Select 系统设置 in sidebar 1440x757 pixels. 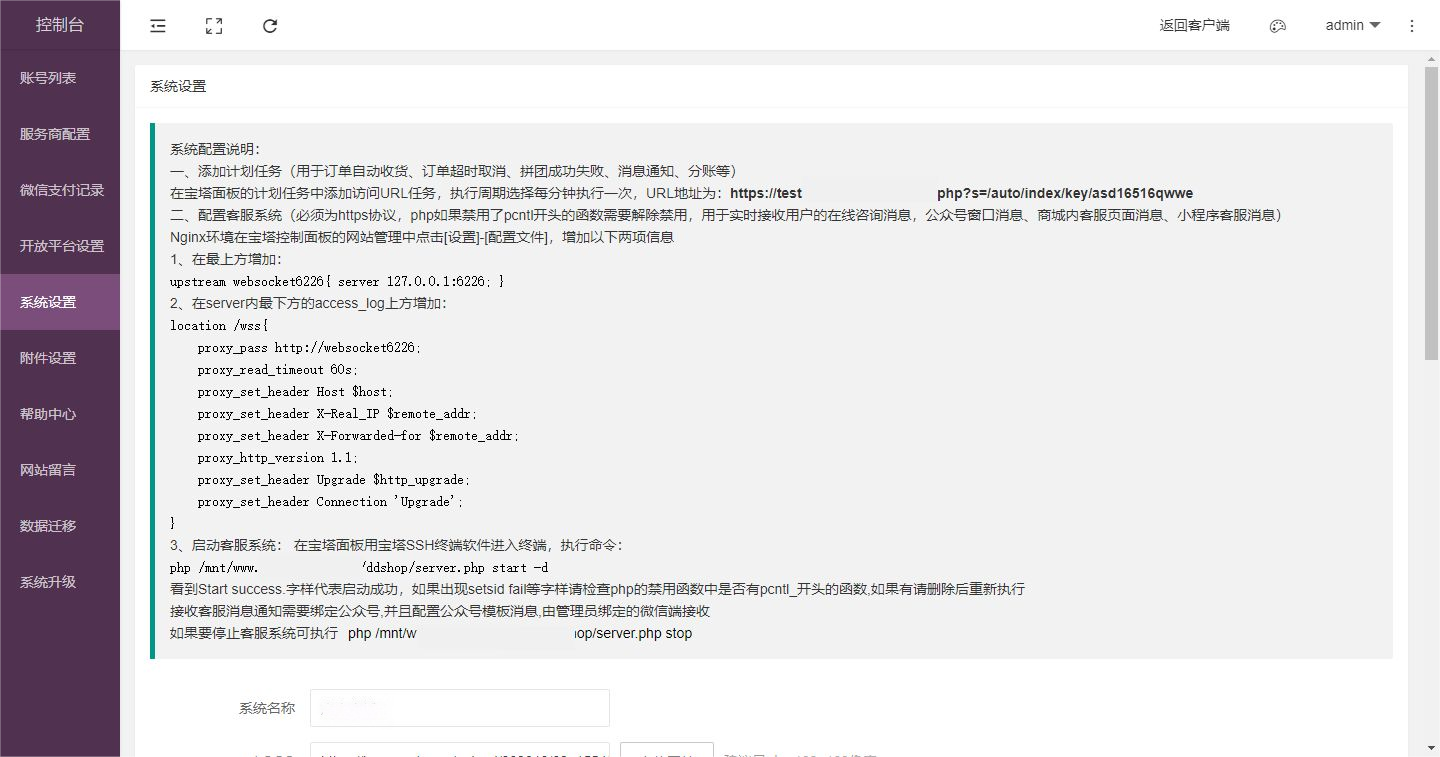pos(48,302)
